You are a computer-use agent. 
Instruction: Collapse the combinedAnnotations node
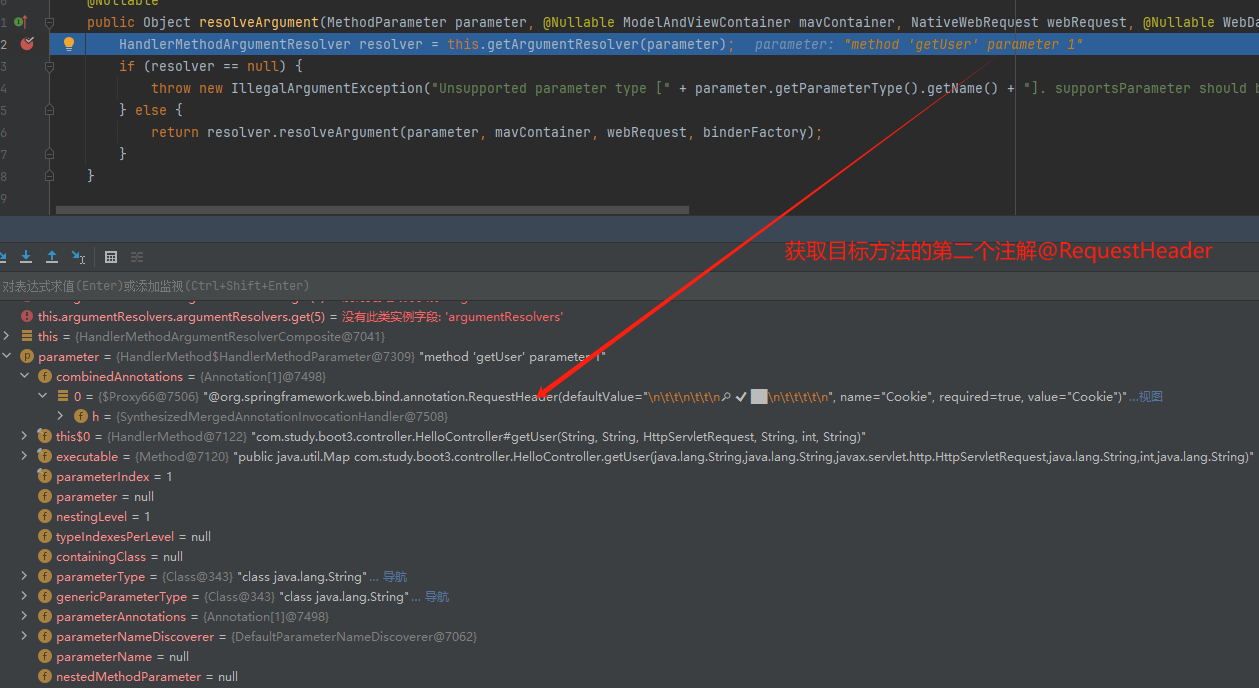coord(25,376)
